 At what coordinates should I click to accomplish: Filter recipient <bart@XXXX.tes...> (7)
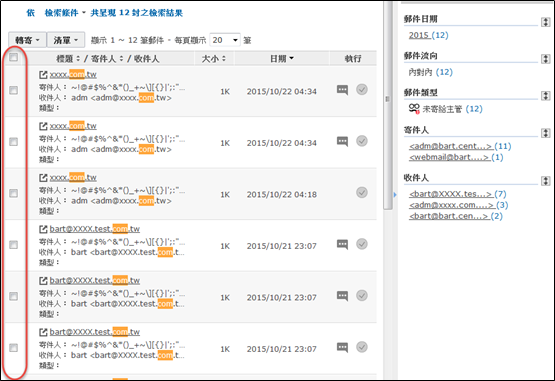458,194
